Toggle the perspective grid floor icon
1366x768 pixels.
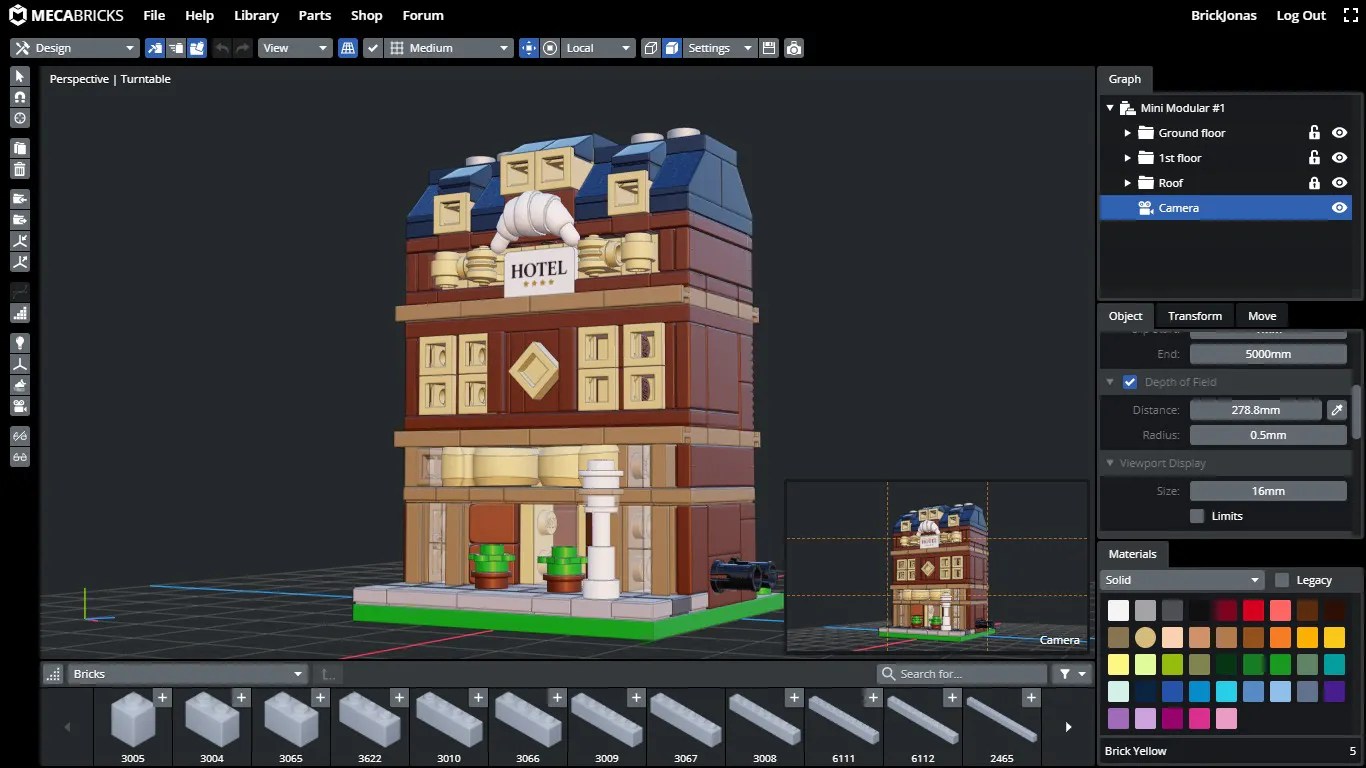(348, 48)
